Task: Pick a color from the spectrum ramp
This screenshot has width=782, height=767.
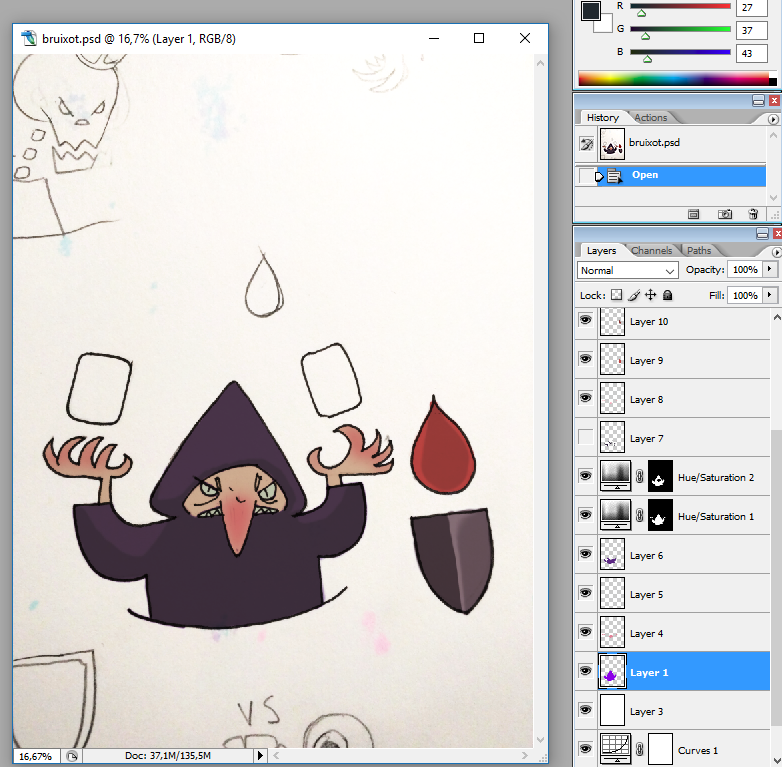Action: tap(673, 78)
